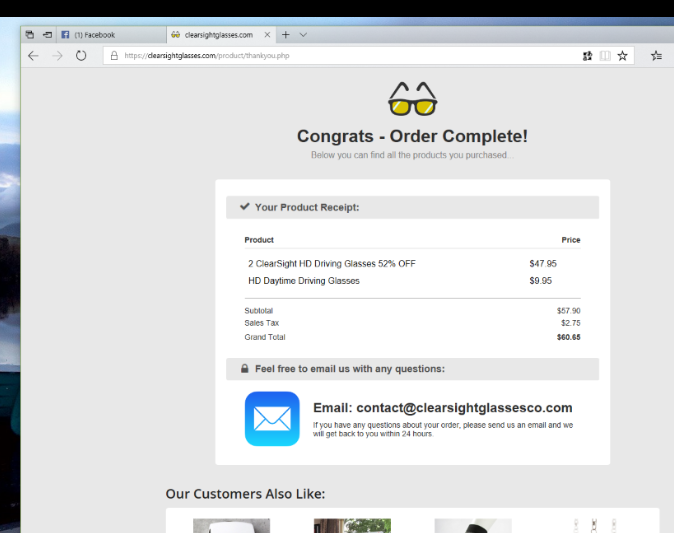Screen dimensions: 674x533
Task: Open reading view book icon
Action: (x=605, y=55)
